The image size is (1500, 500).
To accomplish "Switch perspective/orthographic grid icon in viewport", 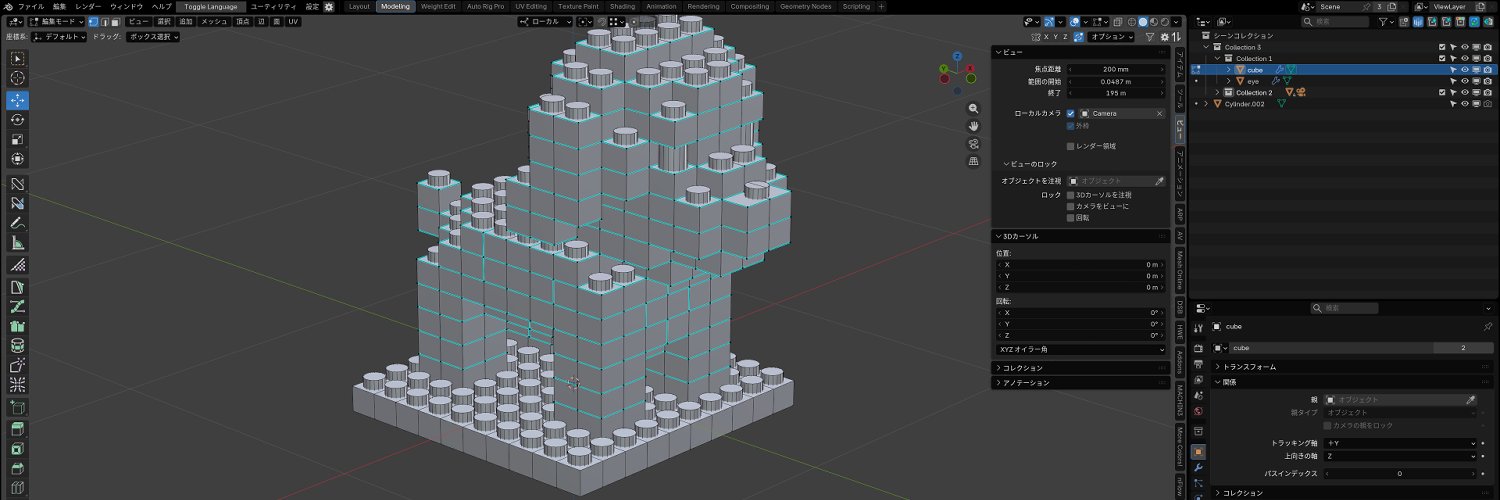I will pos(973,162).
